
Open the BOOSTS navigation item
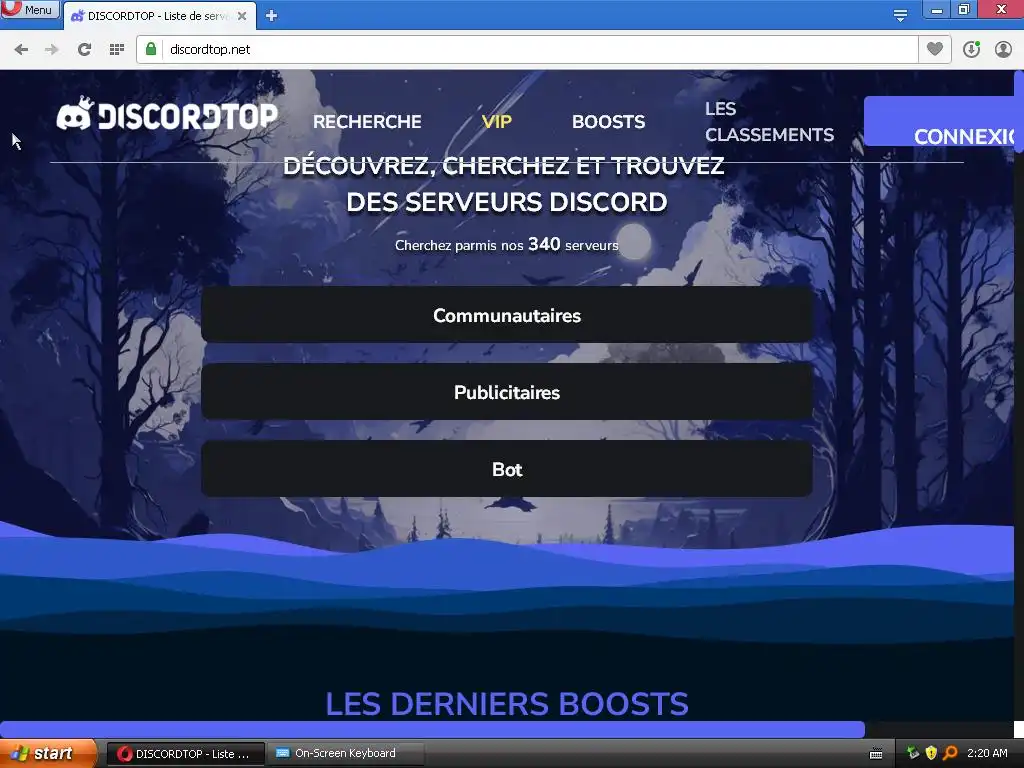(608, 121)
